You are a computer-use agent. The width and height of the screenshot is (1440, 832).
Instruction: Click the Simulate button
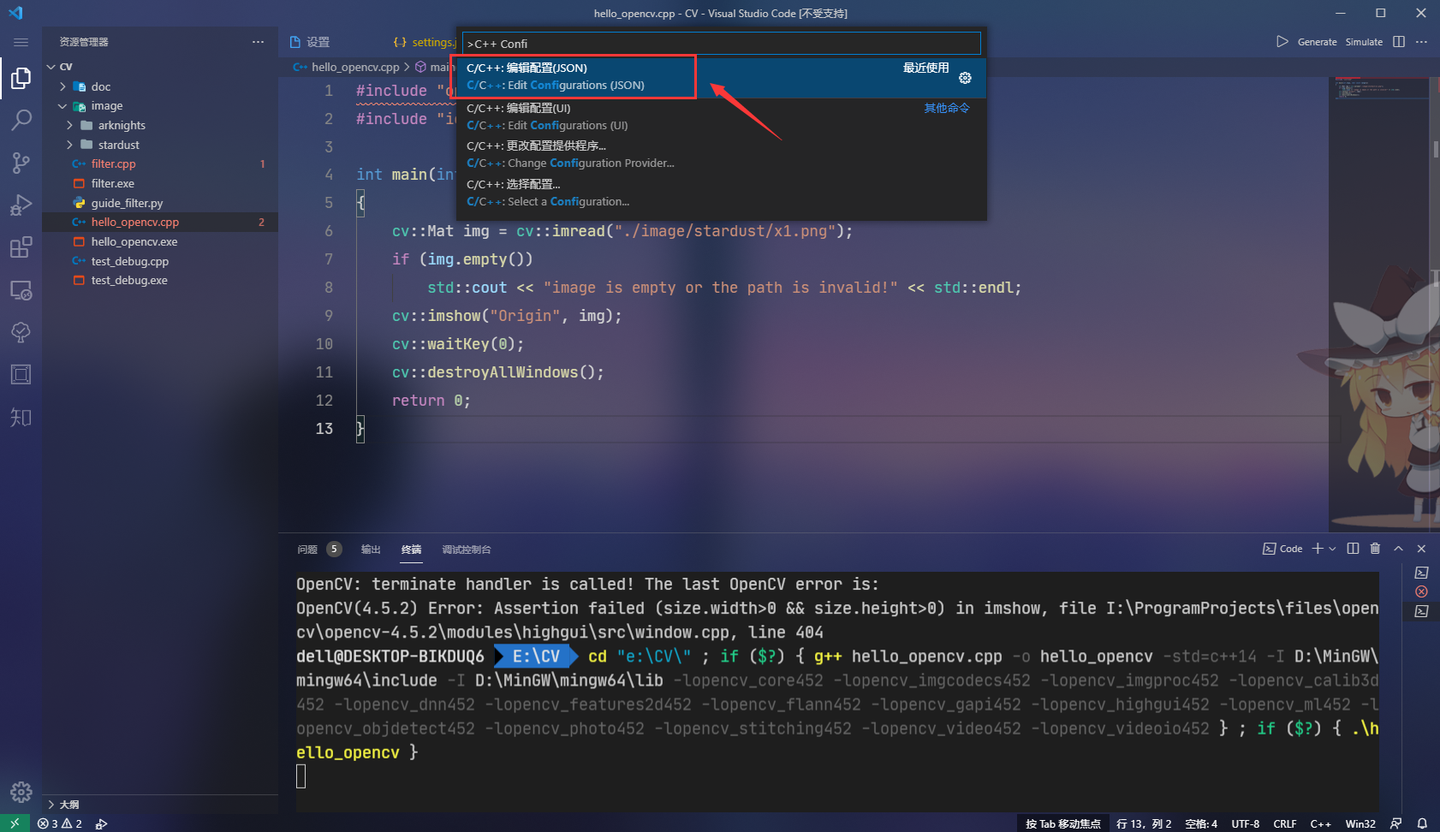pyautogui.click(x=1362, y=41)
